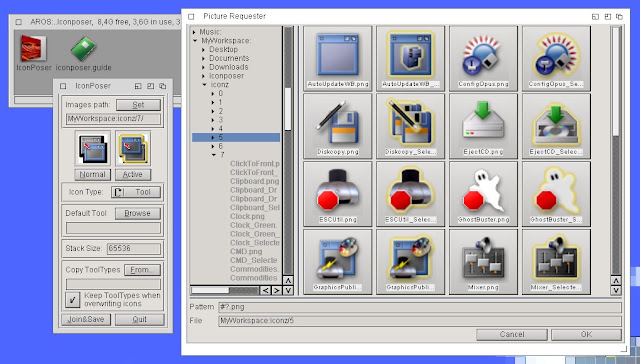Select folder 0 under iconz
Image resolution: width=640 pixels, height=364 pixels.
point(220,93)
